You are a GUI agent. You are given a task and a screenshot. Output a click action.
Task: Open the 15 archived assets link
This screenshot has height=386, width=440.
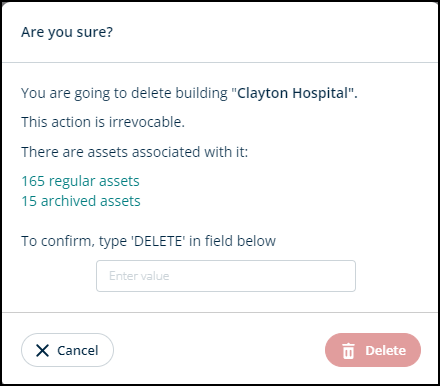pyautogui.click(x=81, y=201)
